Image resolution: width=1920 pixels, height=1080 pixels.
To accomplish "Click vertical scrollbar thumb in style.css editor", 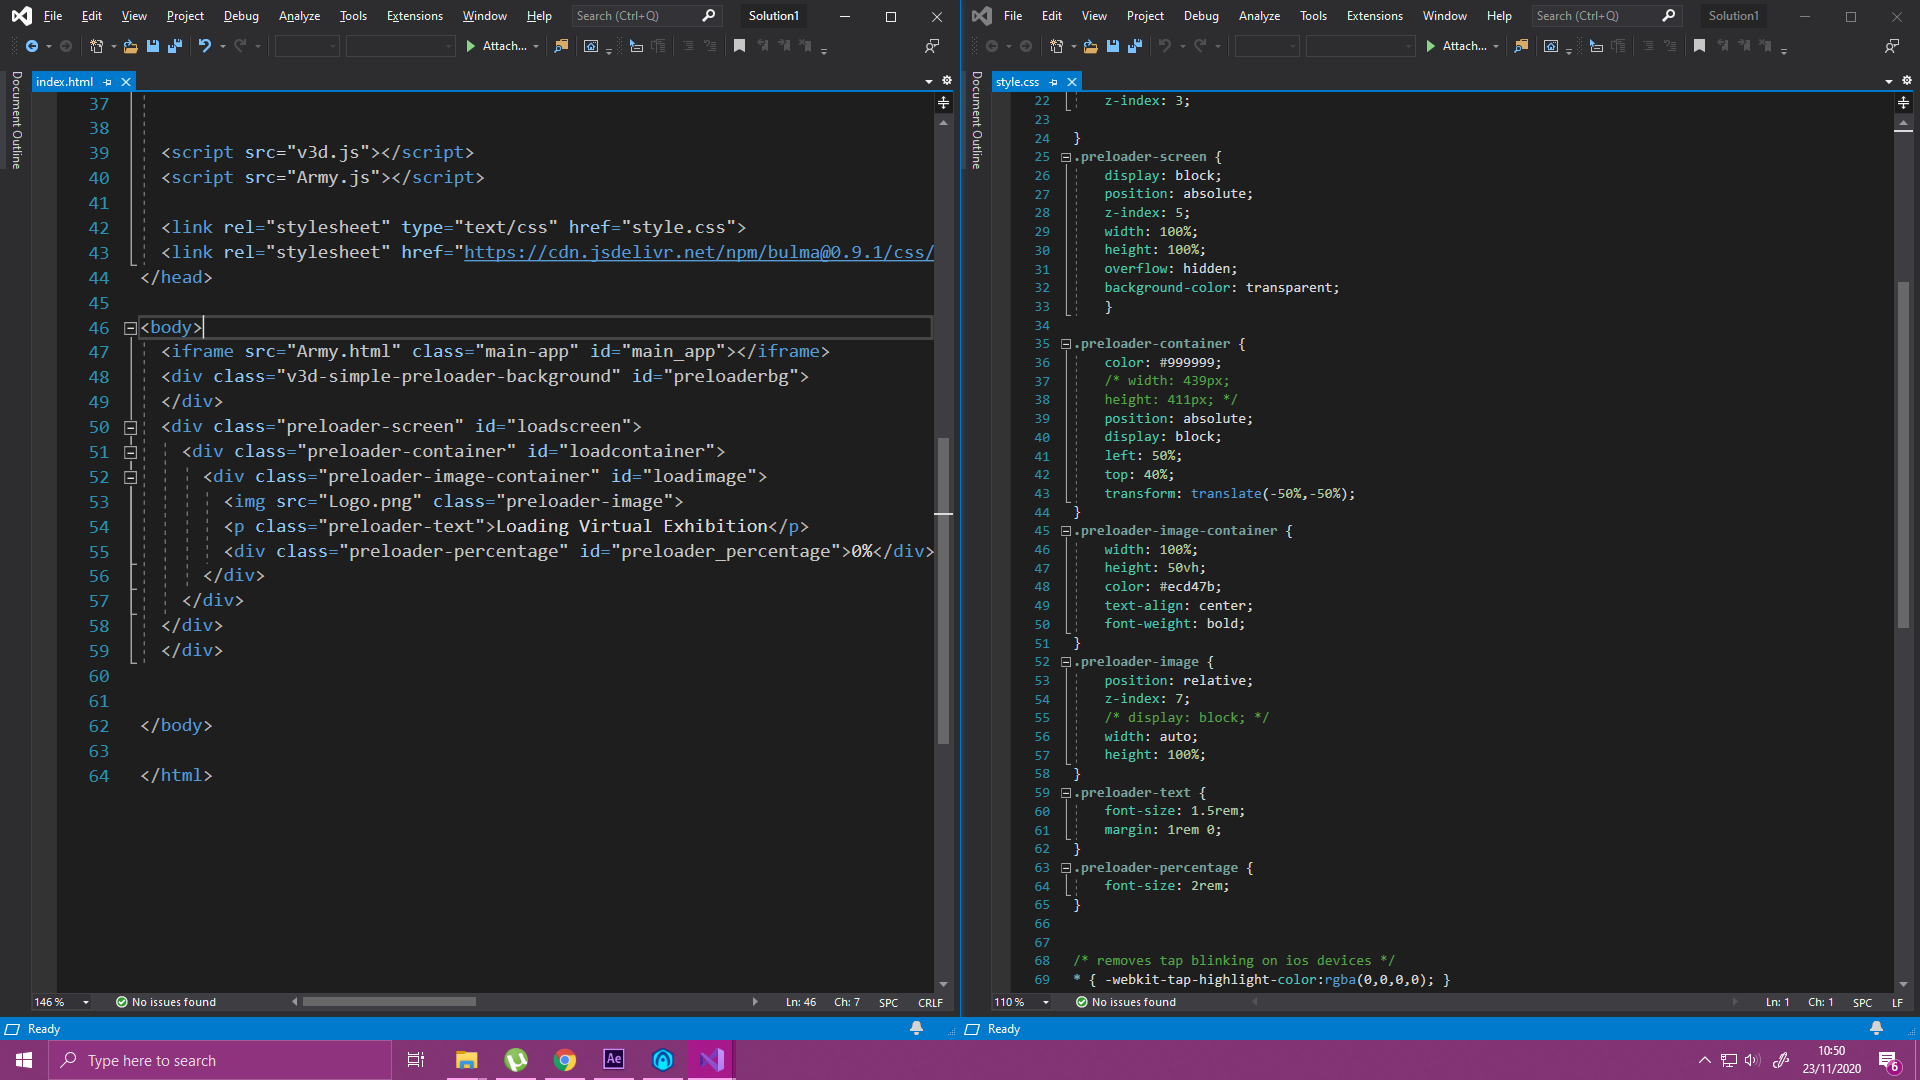I will pyautogui.click(x=1903, y=455).
